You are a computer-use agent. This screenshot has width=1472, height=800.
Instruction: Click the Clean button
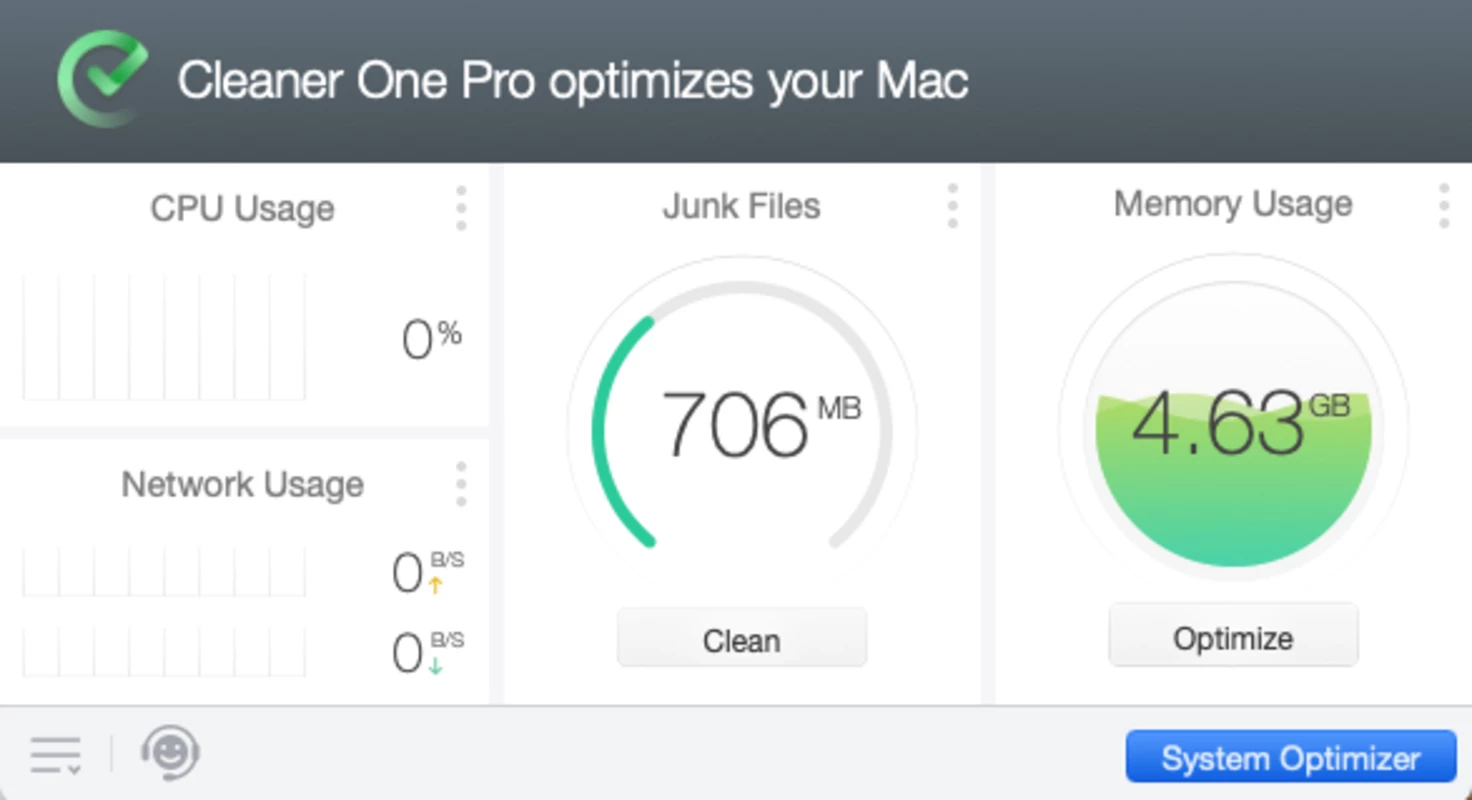741,638
